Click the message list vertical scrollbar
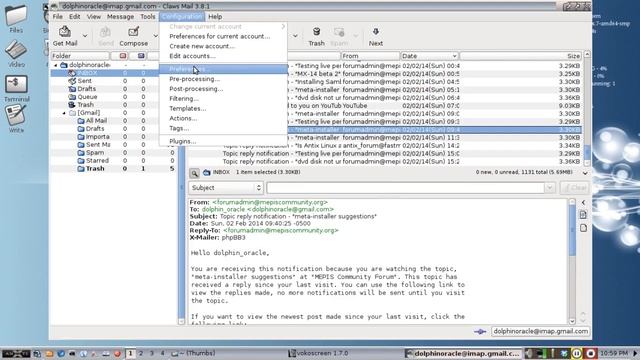Screen dimensions: 640x360 587,109
